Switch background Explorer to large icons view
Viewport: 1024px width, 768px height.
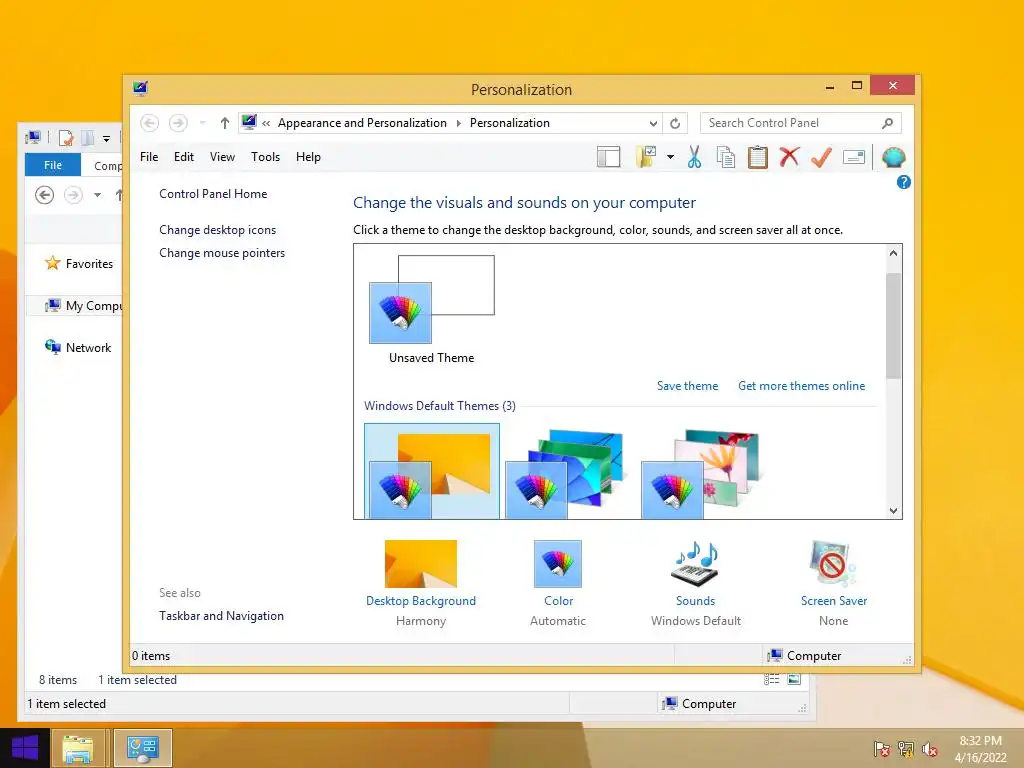tap(794, 679)
